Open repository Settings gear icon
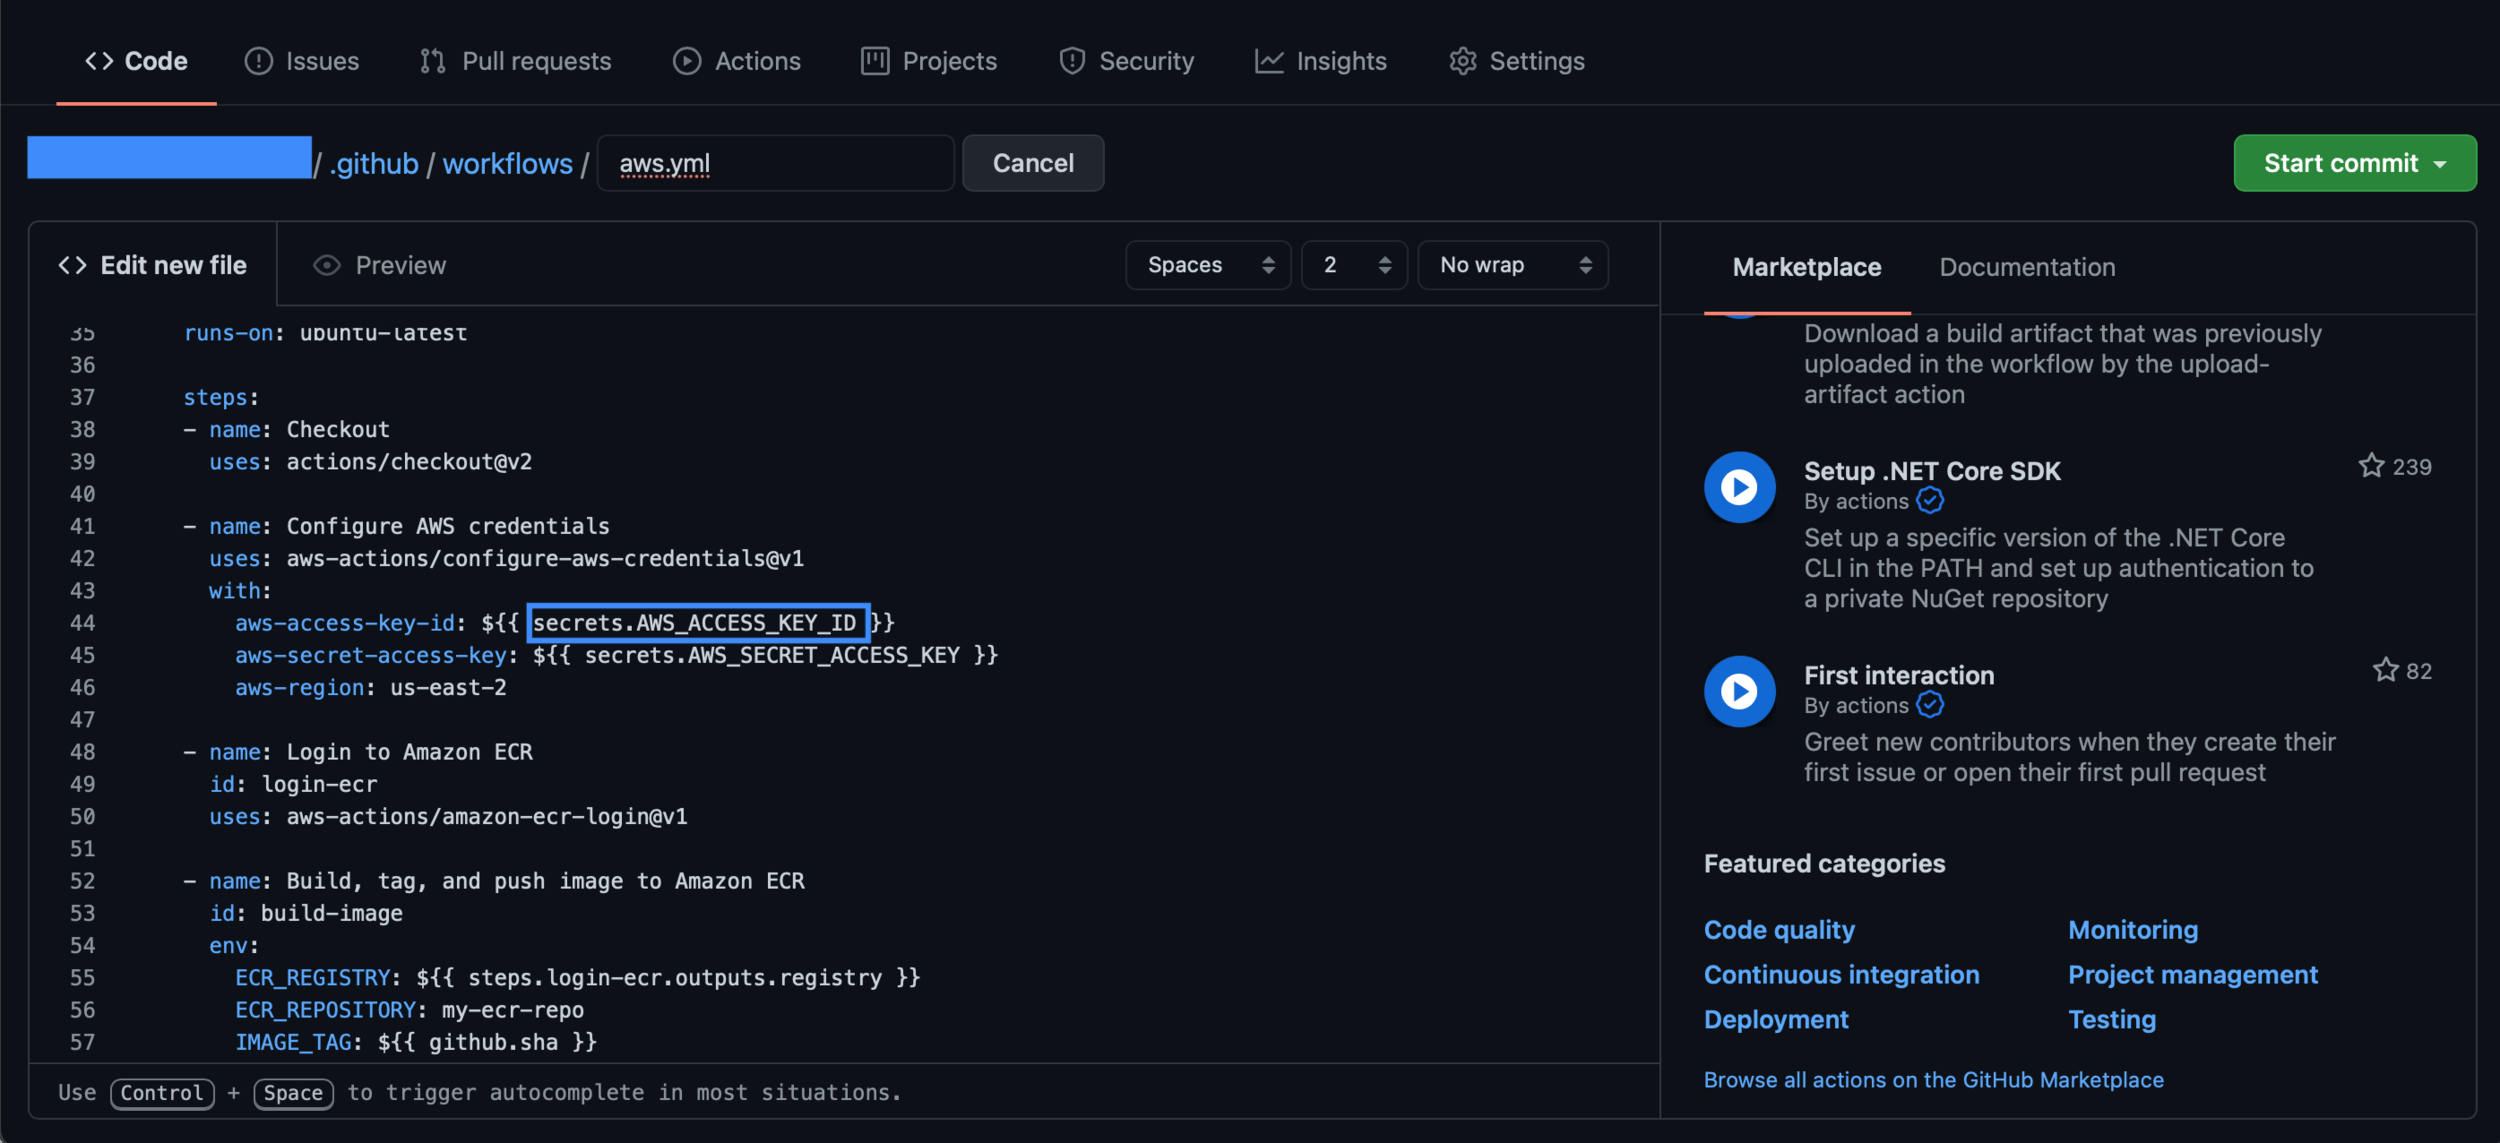This screenshot has width=2500, height=1143. pyautogui.click(x=1461, y=60)
